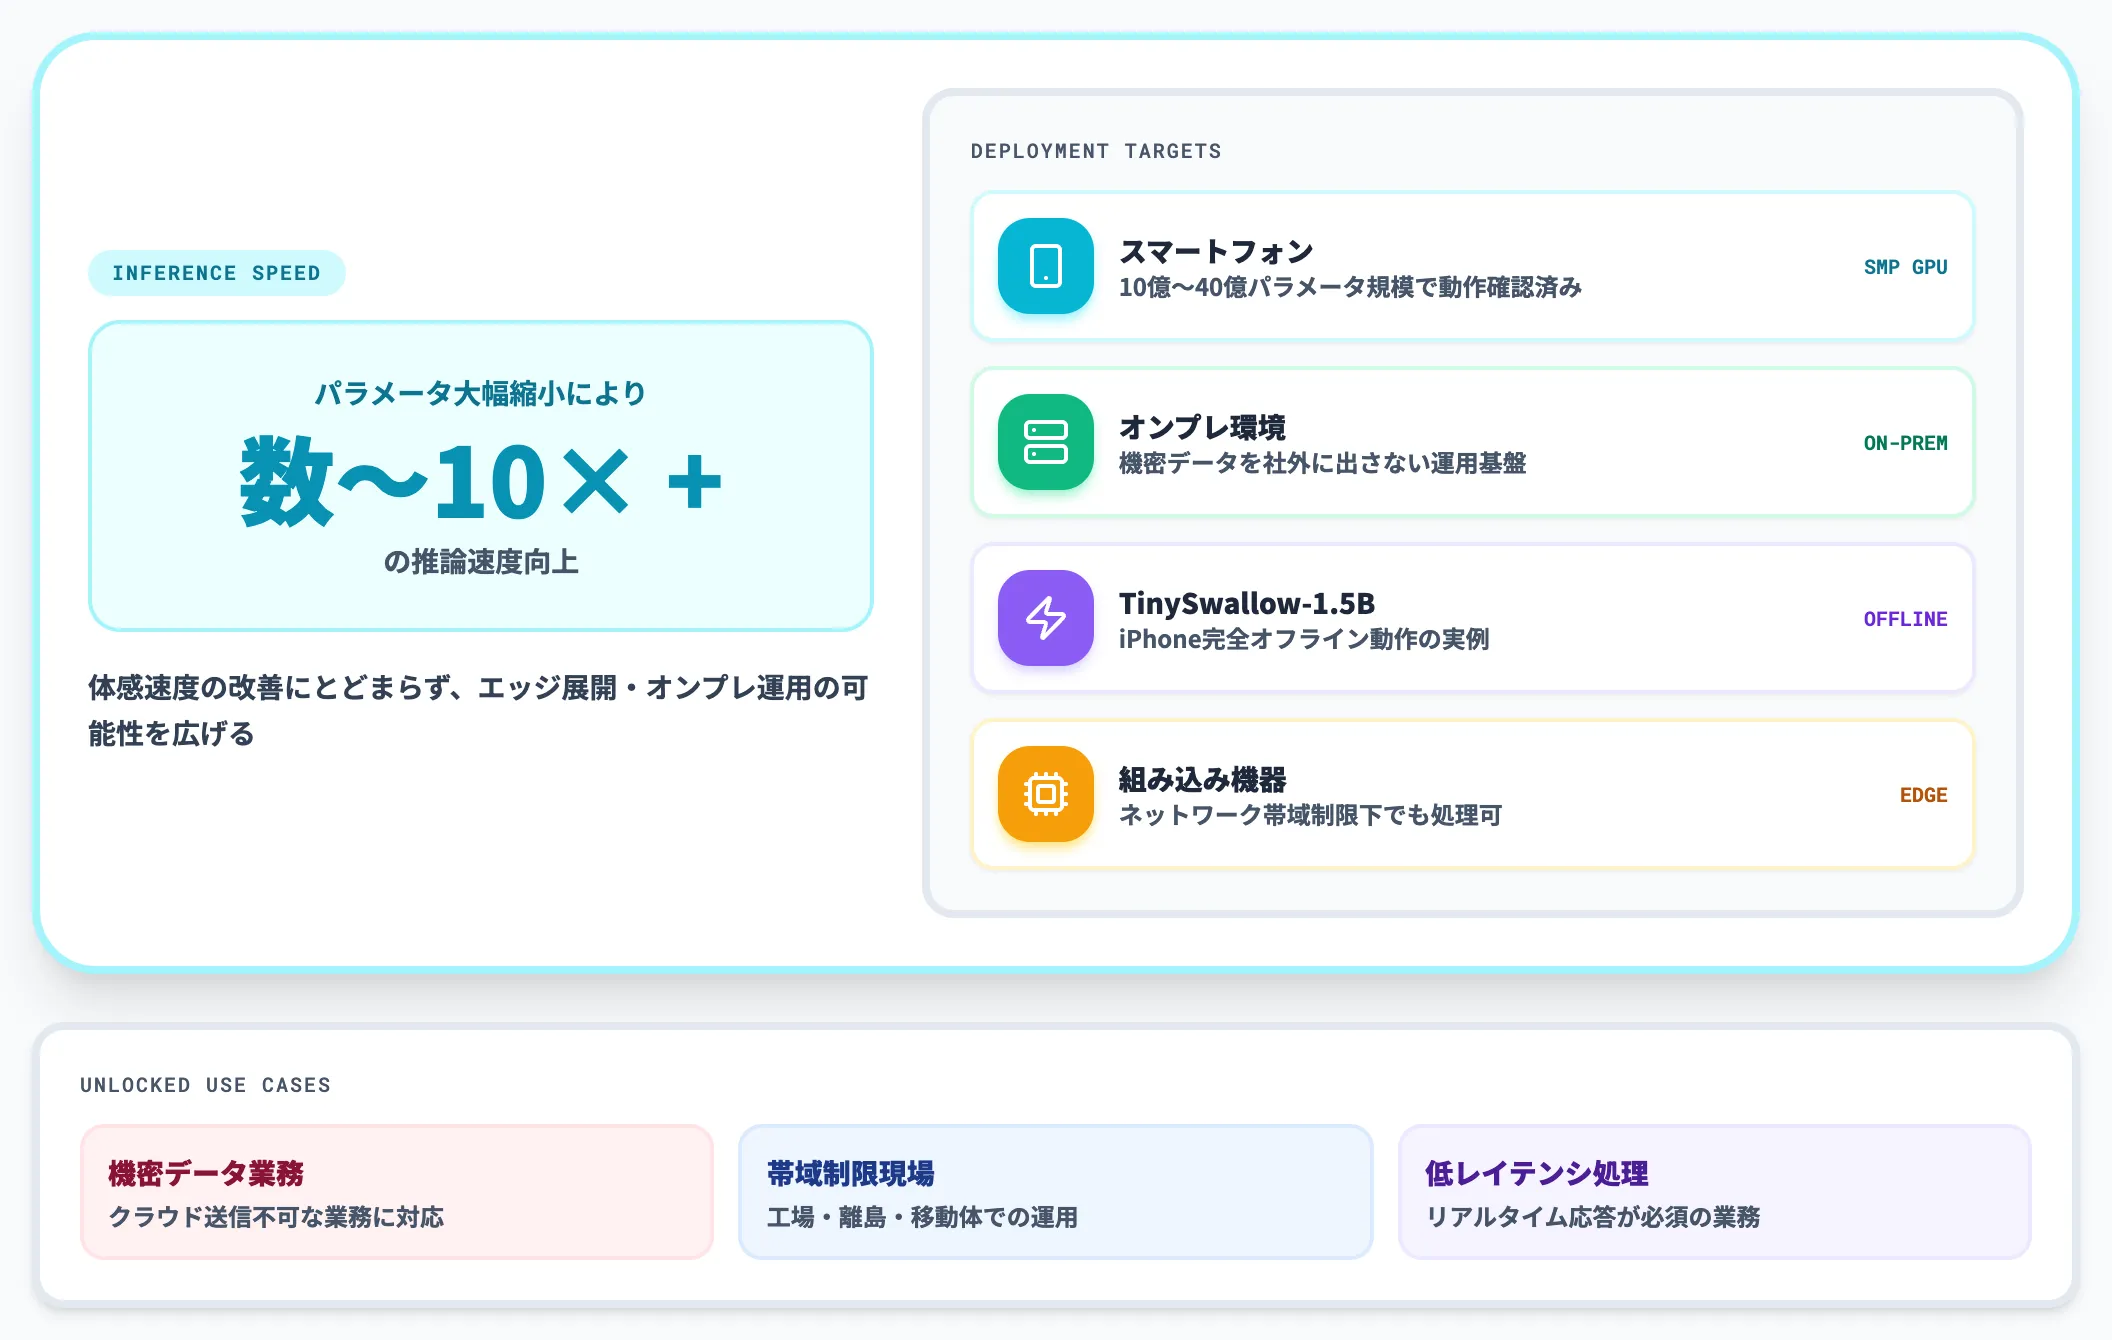Click the ON-PREM tag
Screen dimensions: 2112x1340
tap(1905, 443)
